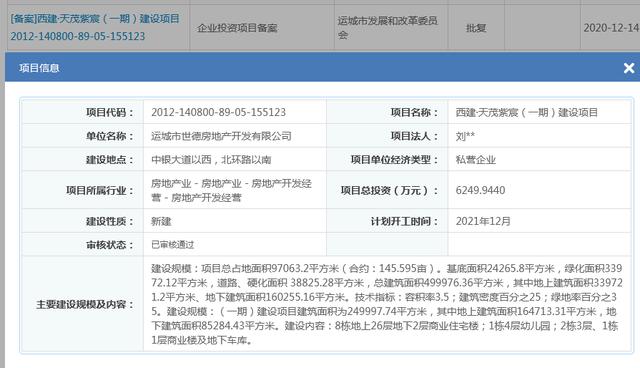
Task: Click the 项目法人 value 刘**
Action: (x=465, y=136)
